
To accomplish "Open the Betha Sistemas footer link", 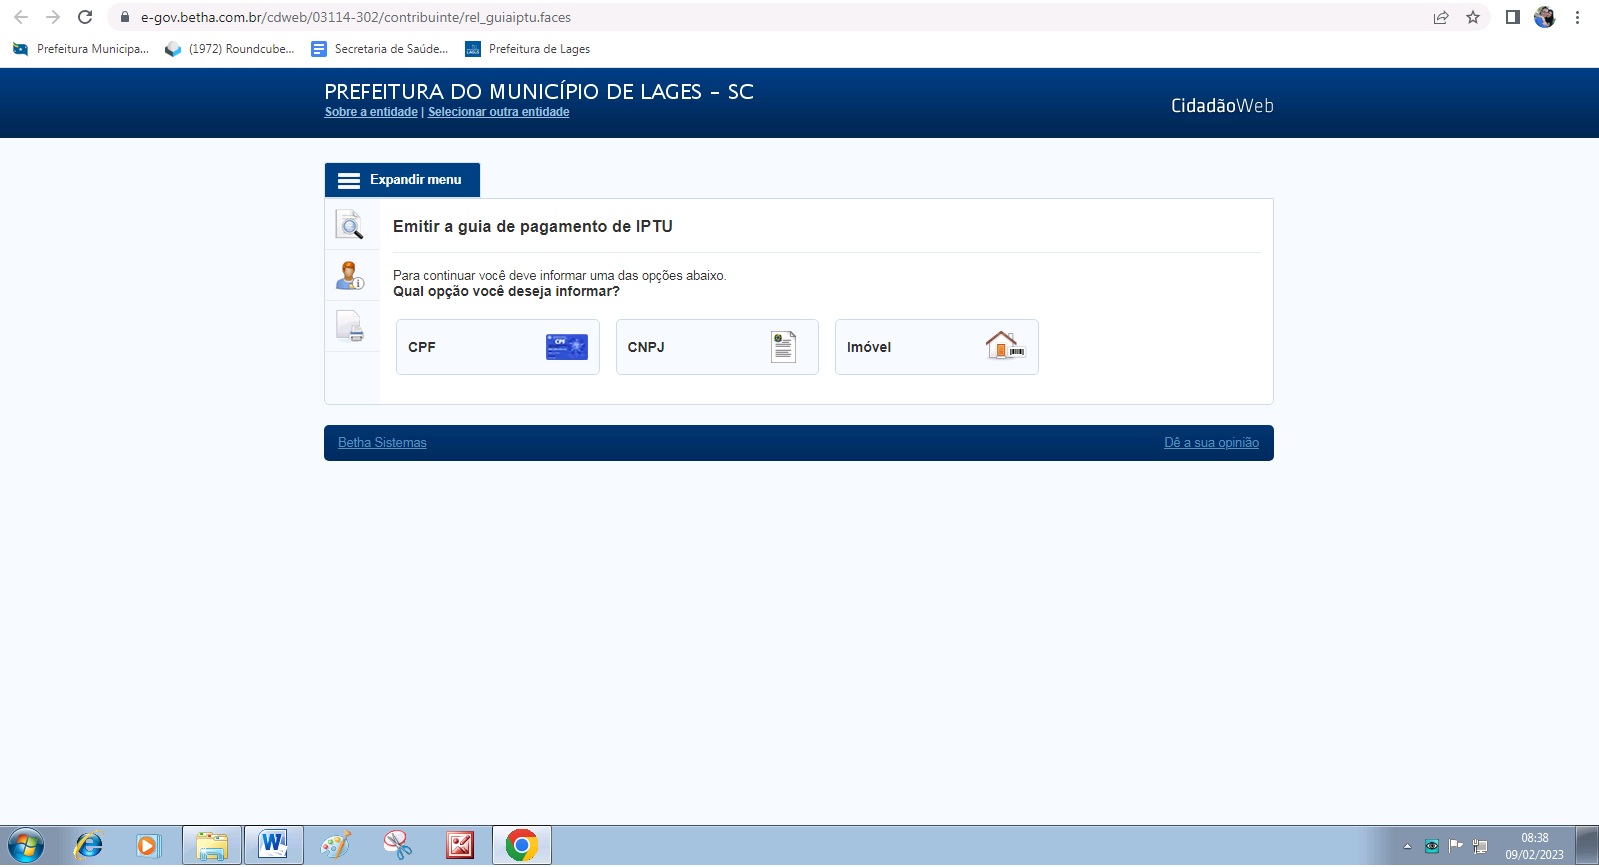I will point(382,443).
